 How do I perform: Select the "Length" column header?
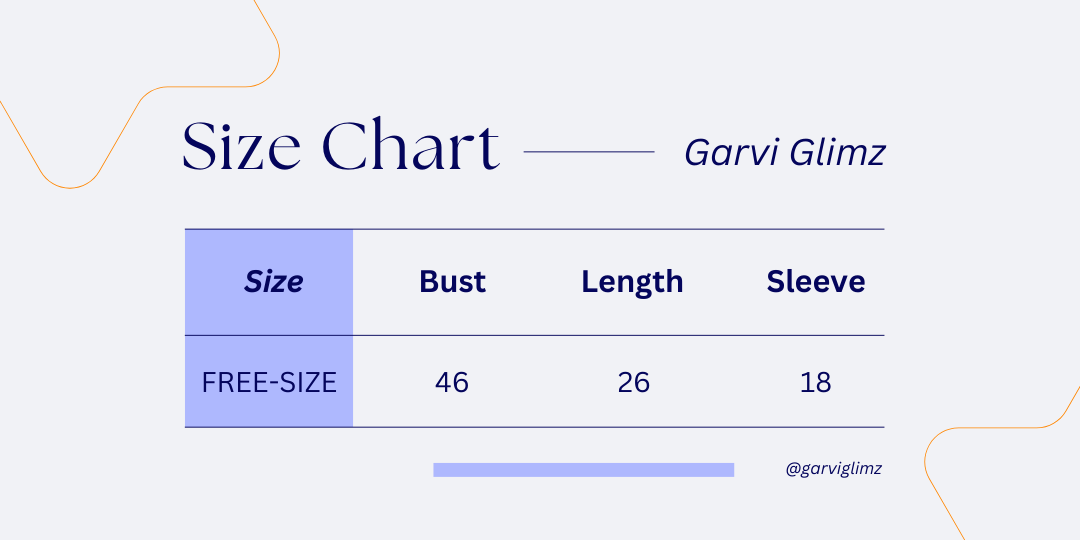[632, 282]
